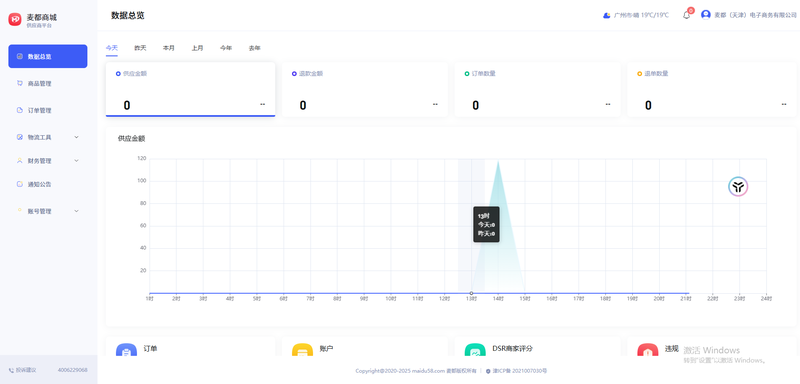Click the 违规 card icon
This screenshot has width=800, height=384.
tap(647, 351)
